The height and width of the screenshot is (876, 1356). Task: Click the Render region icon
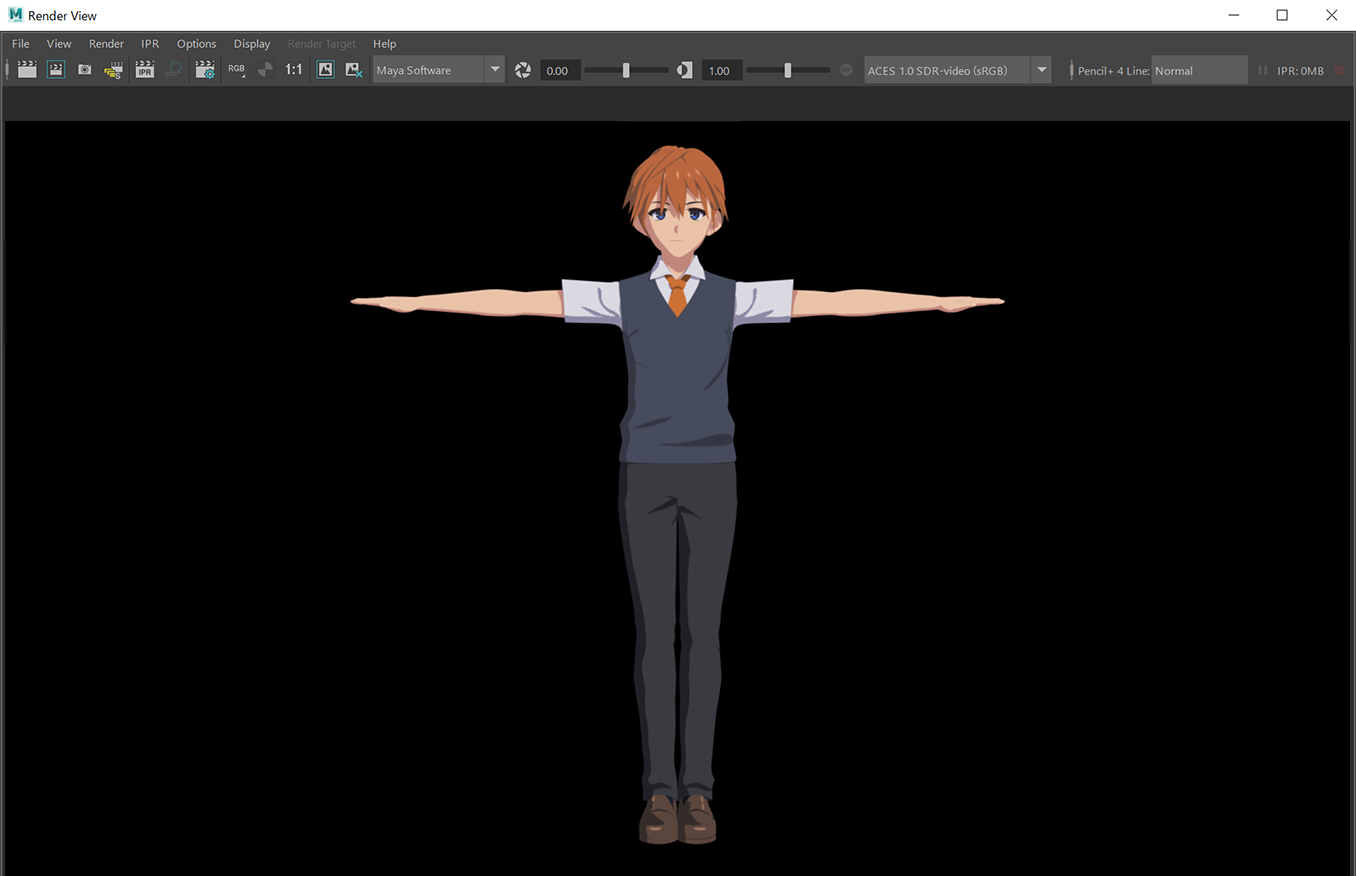(x=56, y=70)
